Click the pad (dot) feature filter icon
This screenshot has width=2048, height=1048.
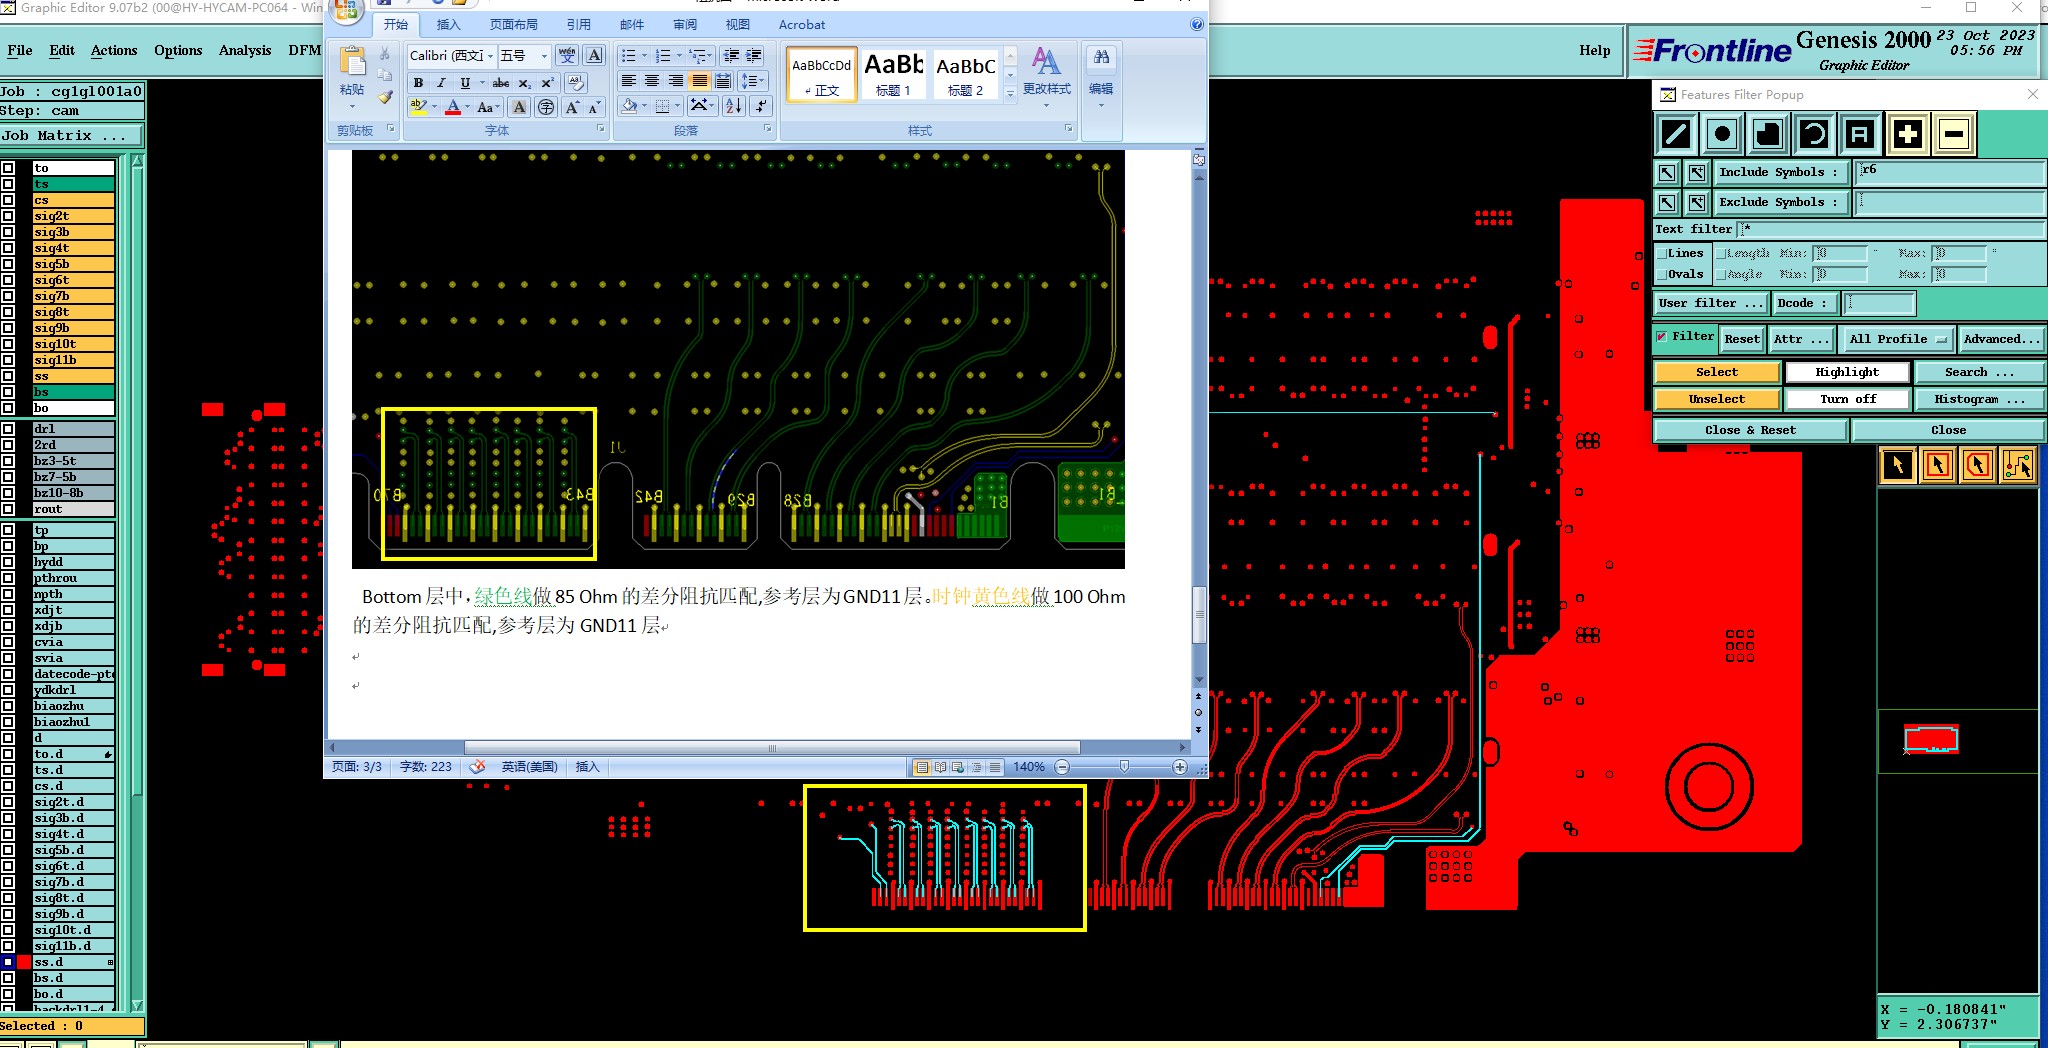1722,134
